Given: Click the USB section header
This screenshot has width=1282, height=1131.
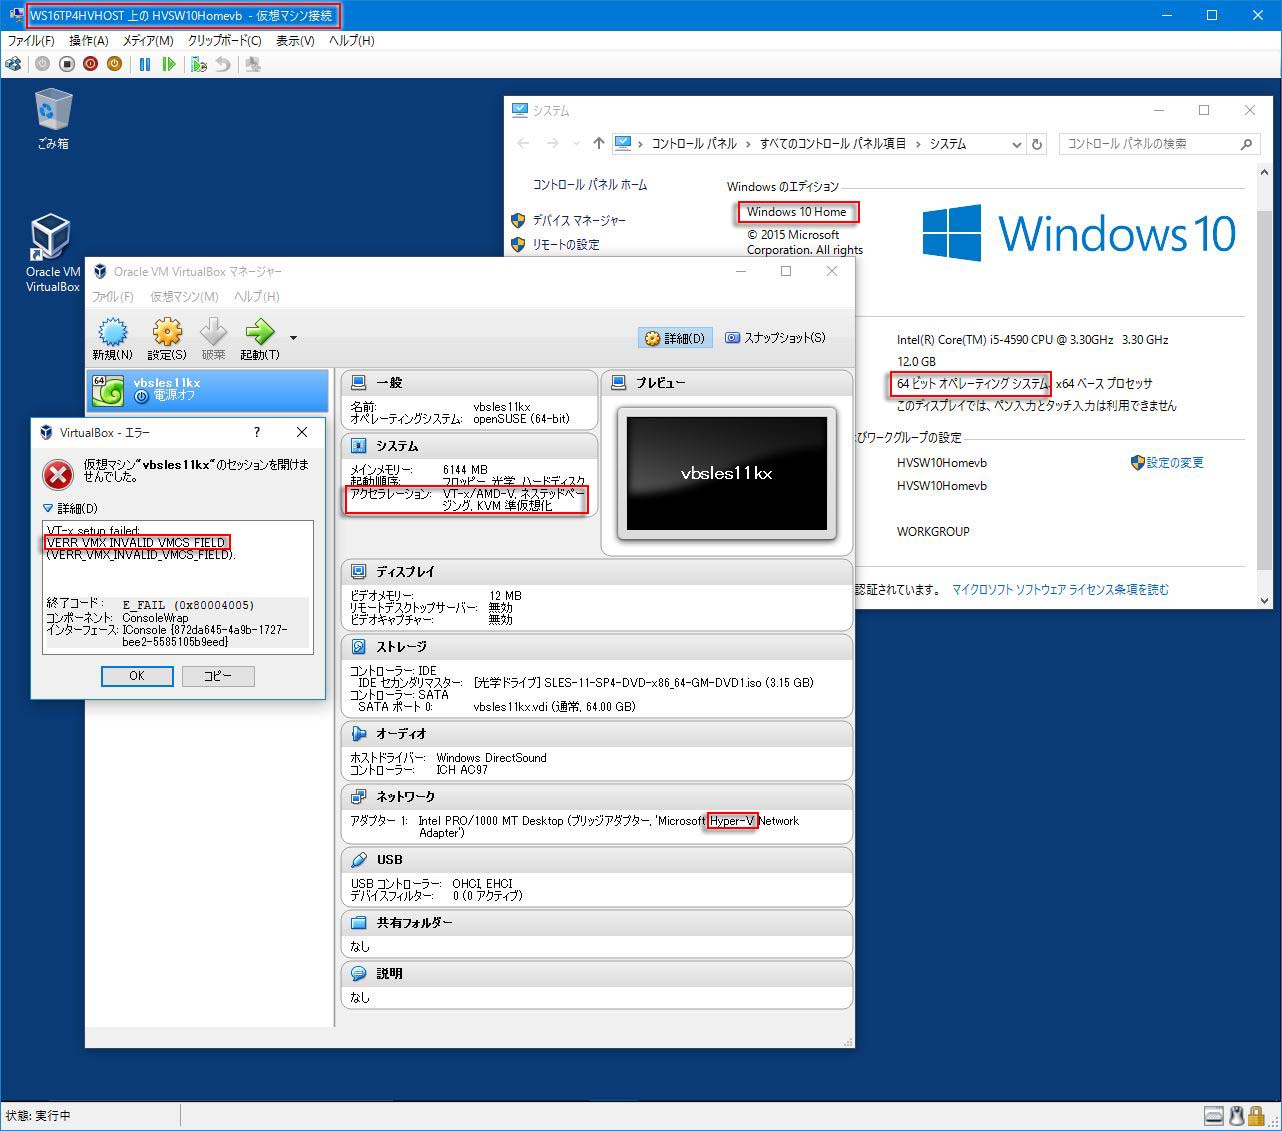Looking at the screenshot, I should [597, 860].
